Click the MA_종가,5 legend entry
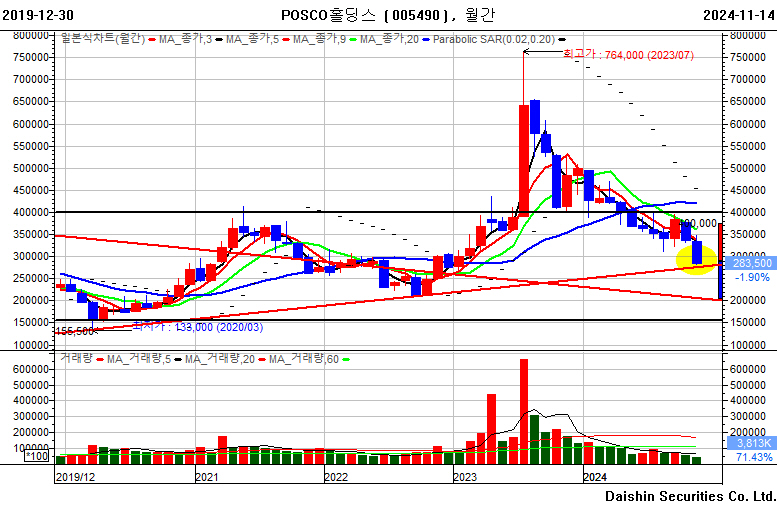The width and height of the screenshot is (777, 508). coord(252,39)
